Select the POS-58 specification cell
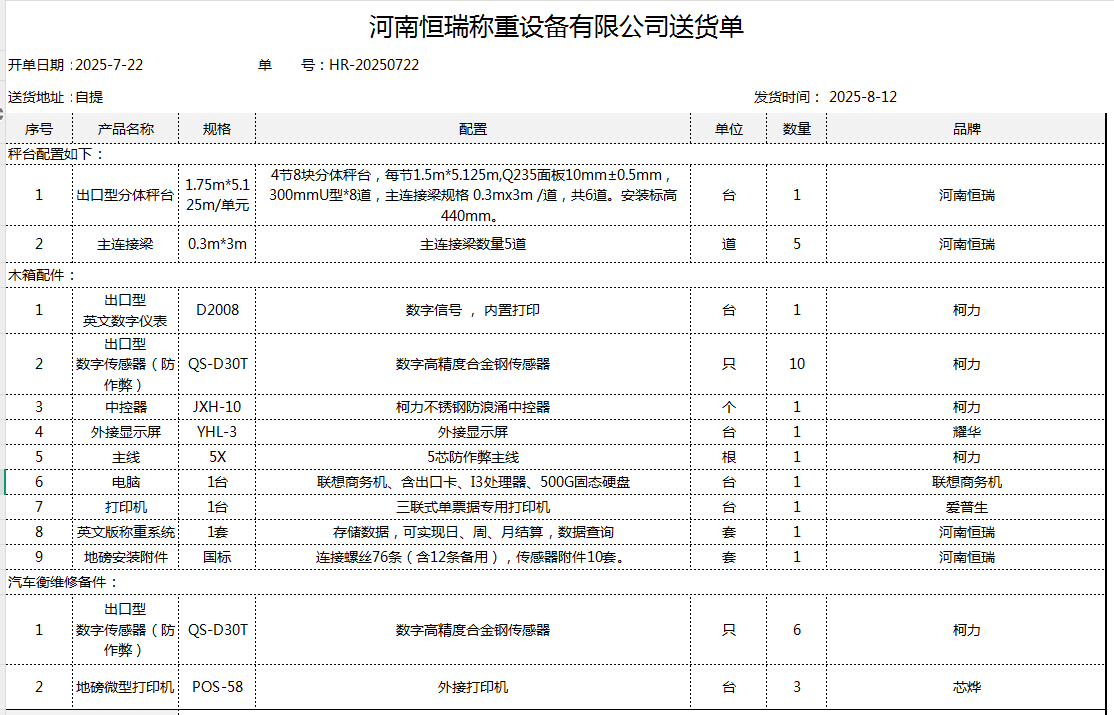 217,687
